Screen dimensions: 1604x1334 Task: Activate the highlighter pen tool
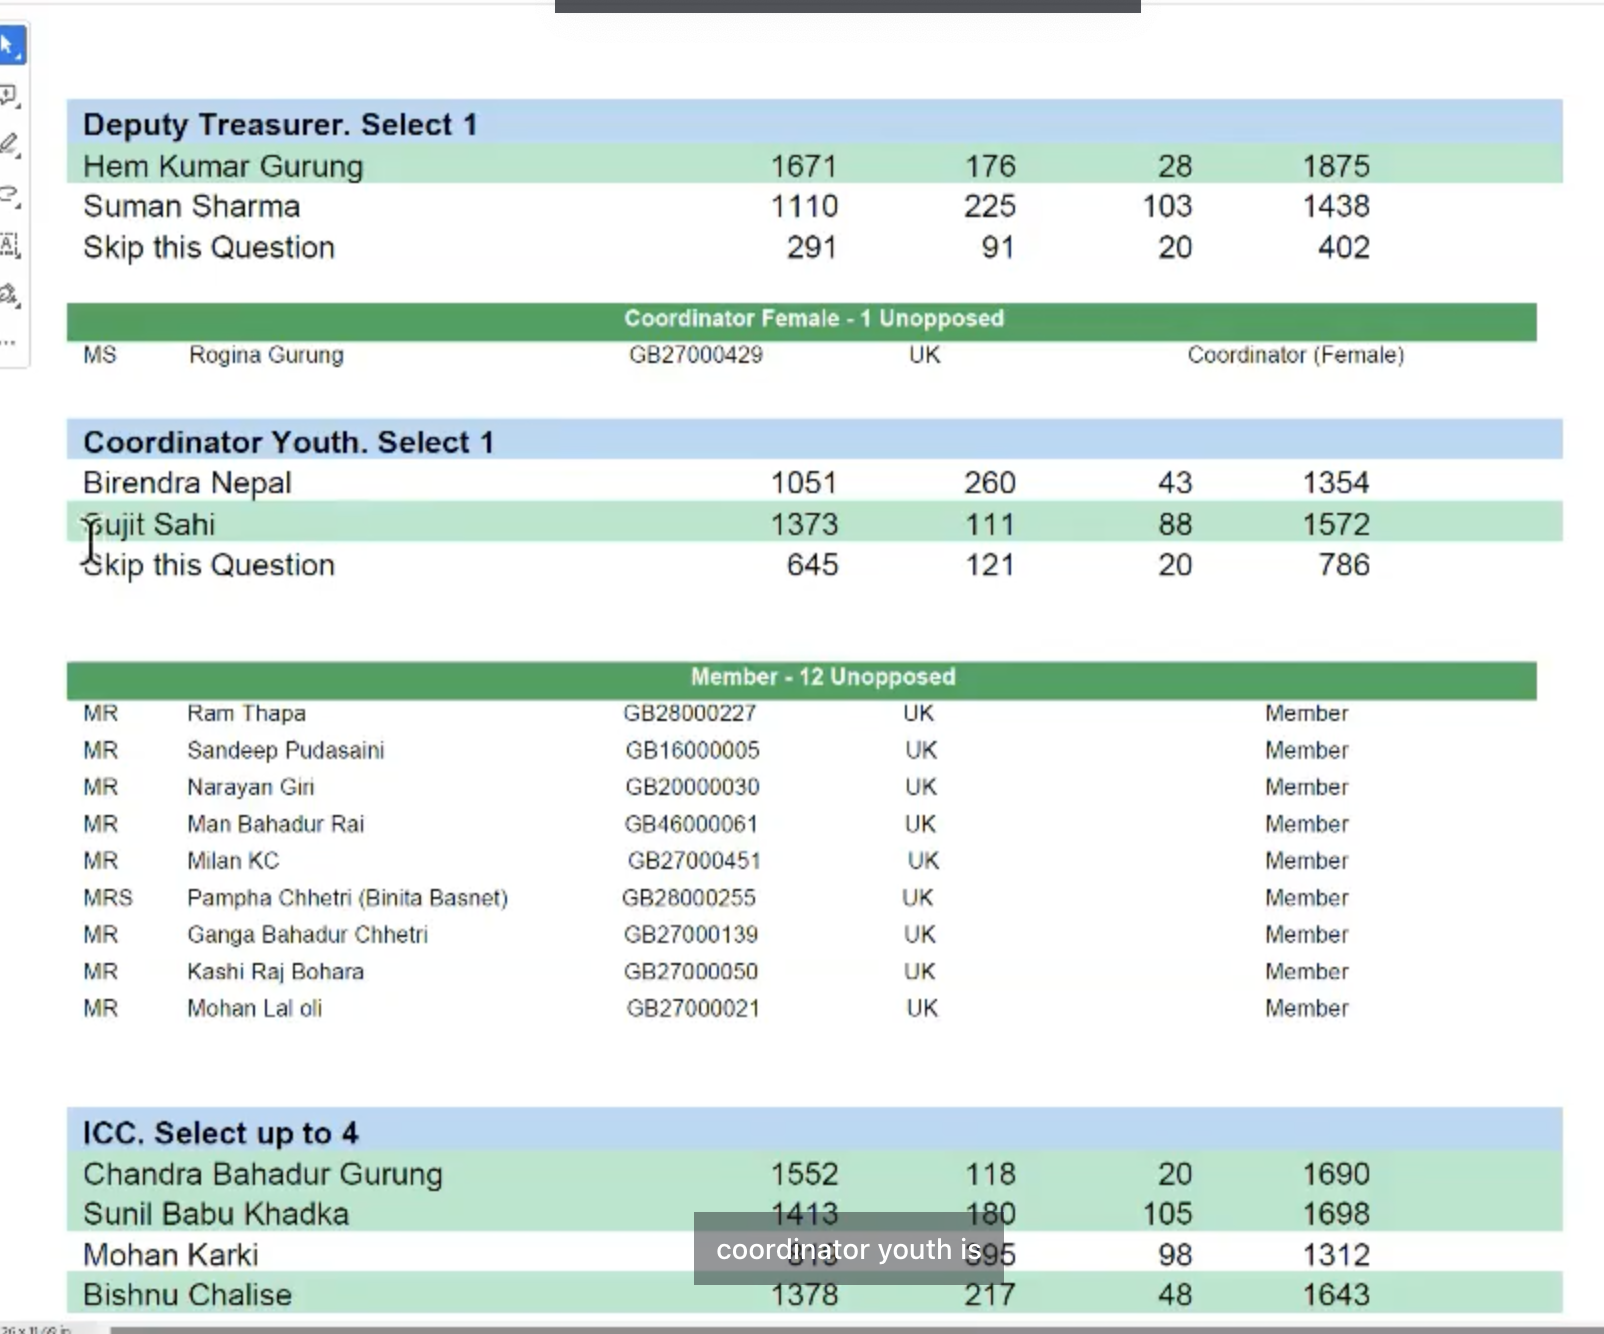pos(10,145)
